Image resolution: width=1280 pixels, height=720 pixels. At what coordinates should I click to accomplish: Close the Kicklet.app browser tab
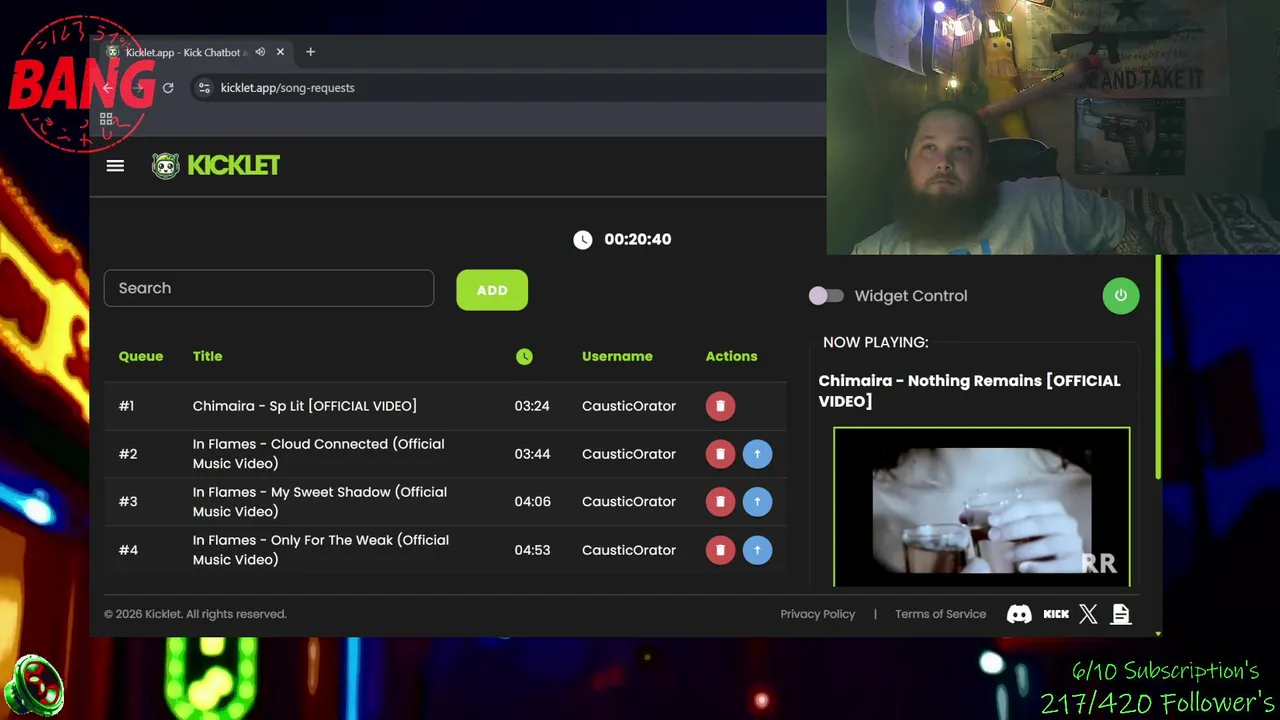[280, 52]
